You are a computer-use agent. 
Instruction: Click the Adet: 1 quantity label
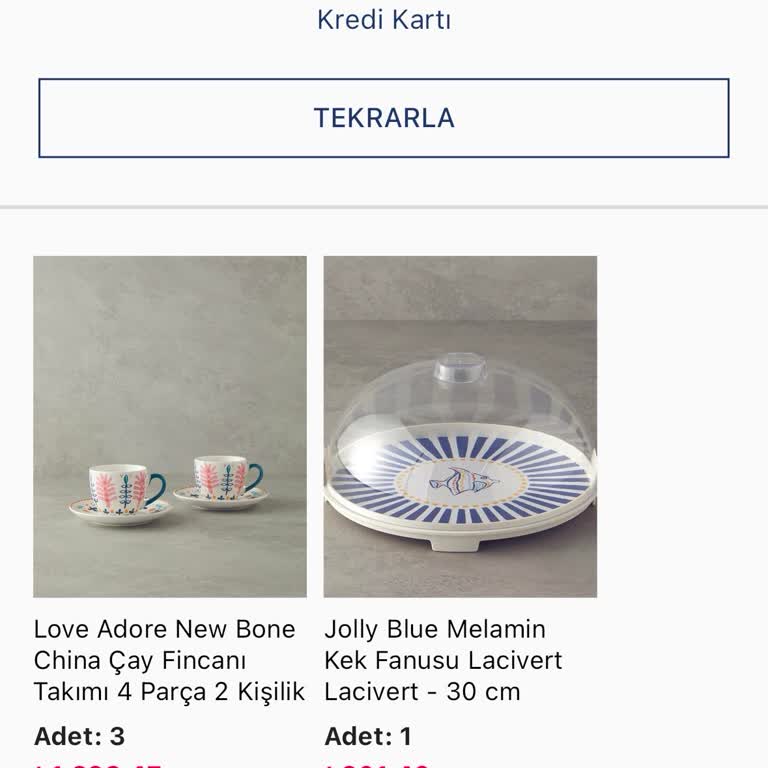pyautogui.click(x=368, y=736)
